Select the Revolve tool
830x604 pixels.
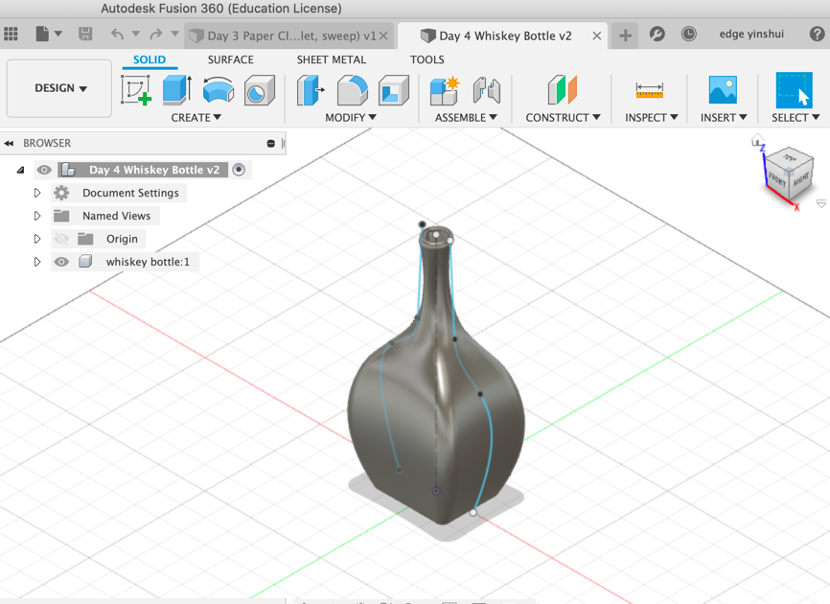[x=218, y=89]
